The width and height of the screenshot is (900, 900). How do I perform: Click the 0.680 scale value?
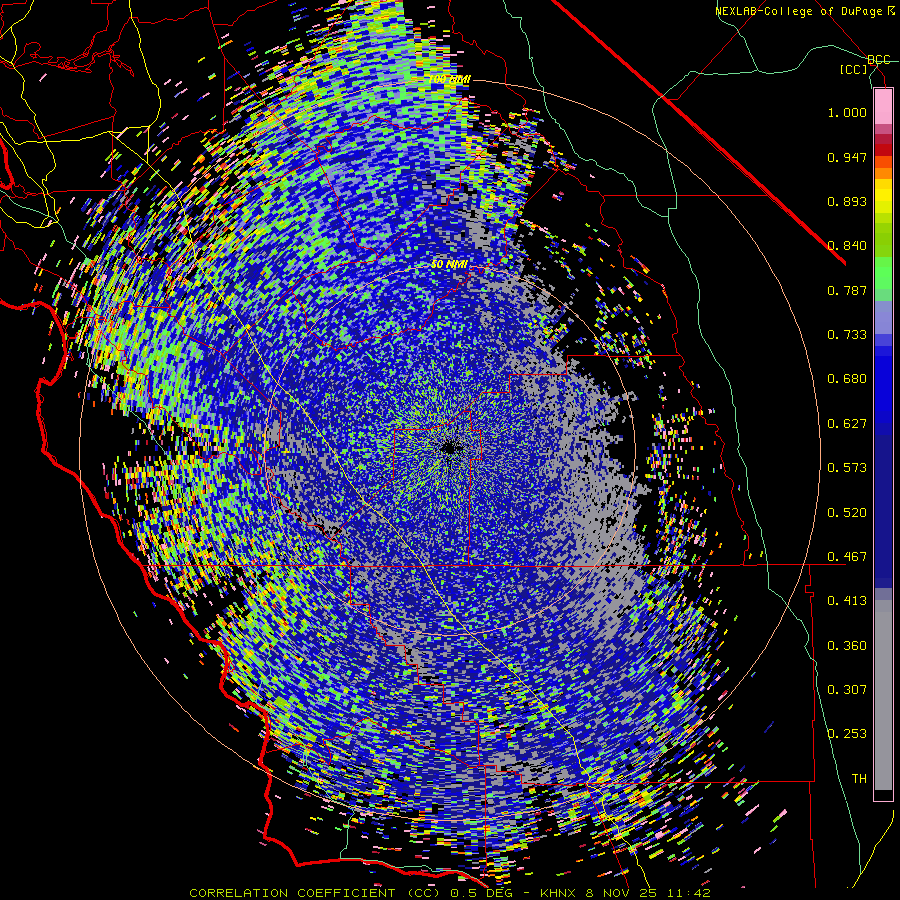pyautogui.click(x=847, y=379)
